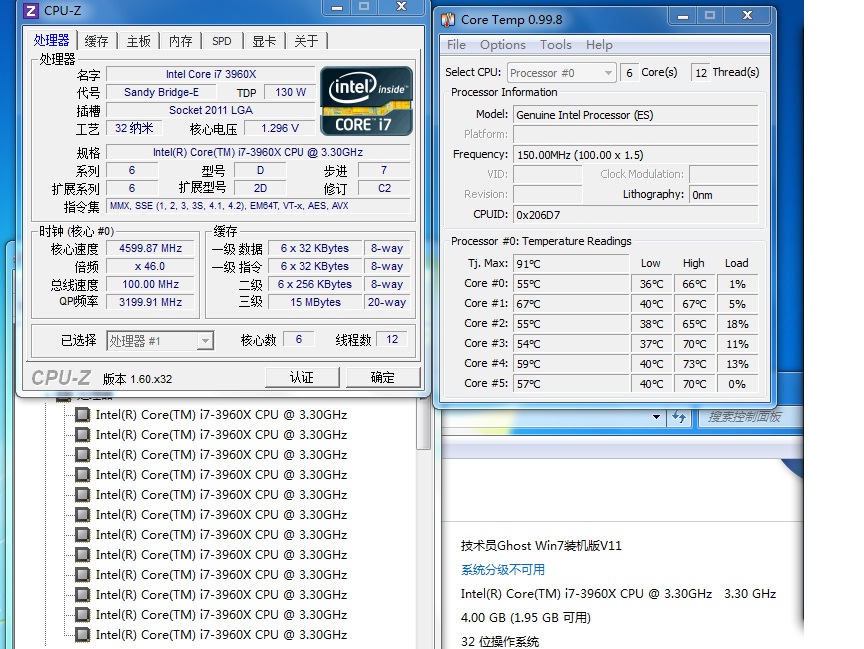Click the 4.00 GB (1.95 GB 可用) memory text
Image resolution: width=864 pixels, height=649 pixels.
[526, 618]
